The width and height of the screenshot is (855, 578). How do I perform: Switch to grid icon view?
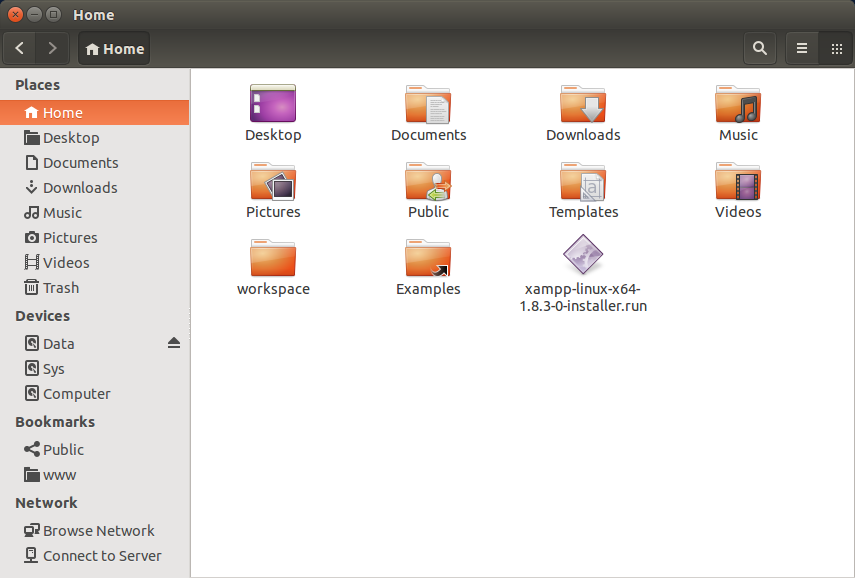pos(836,48)
